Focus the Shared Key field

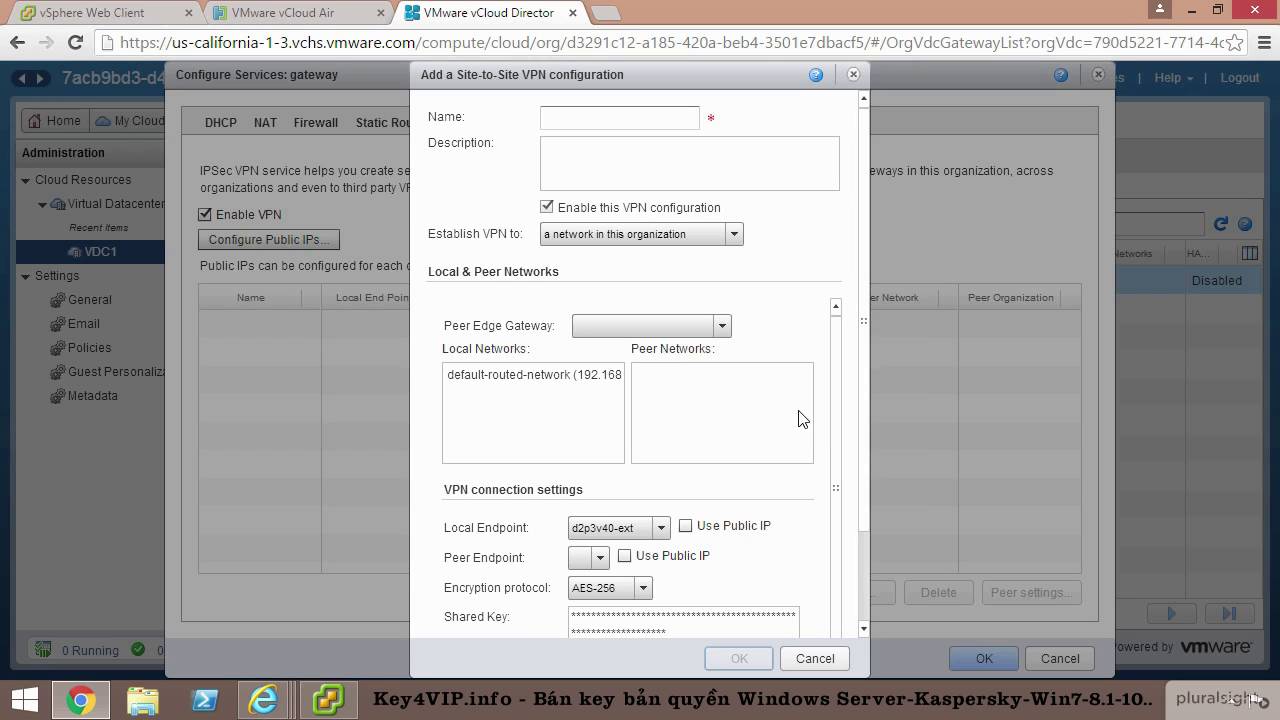(684, 623)
